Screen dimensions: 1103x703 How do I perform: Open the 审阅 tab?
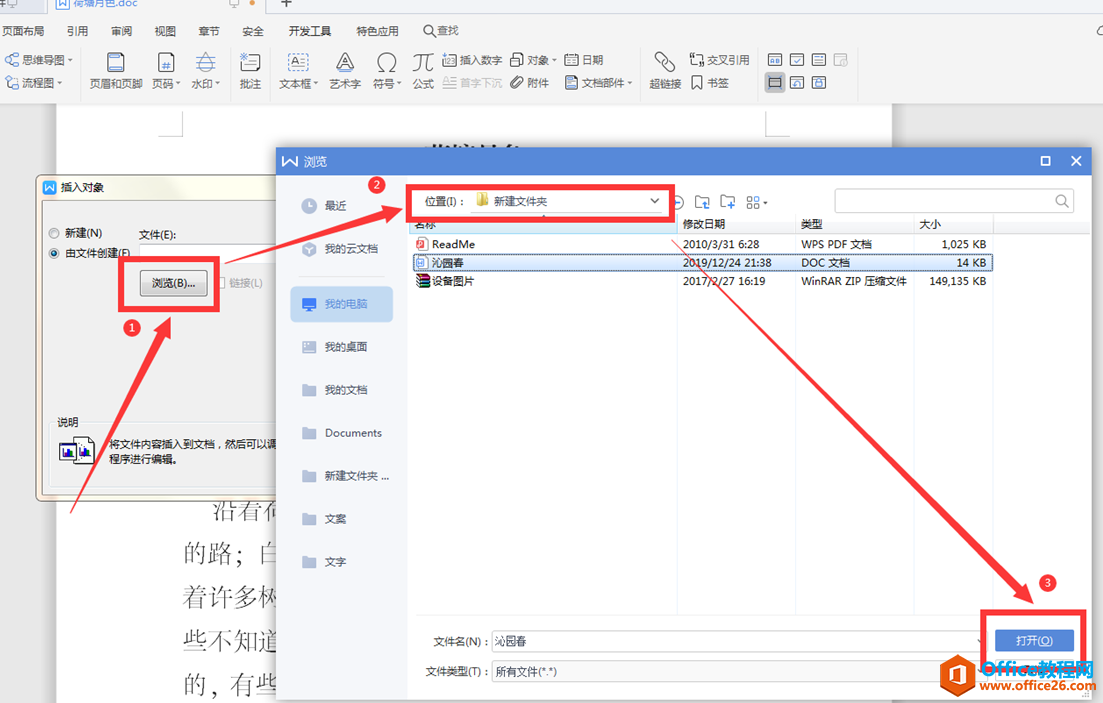pyautogui.click(x=121, y=31)
